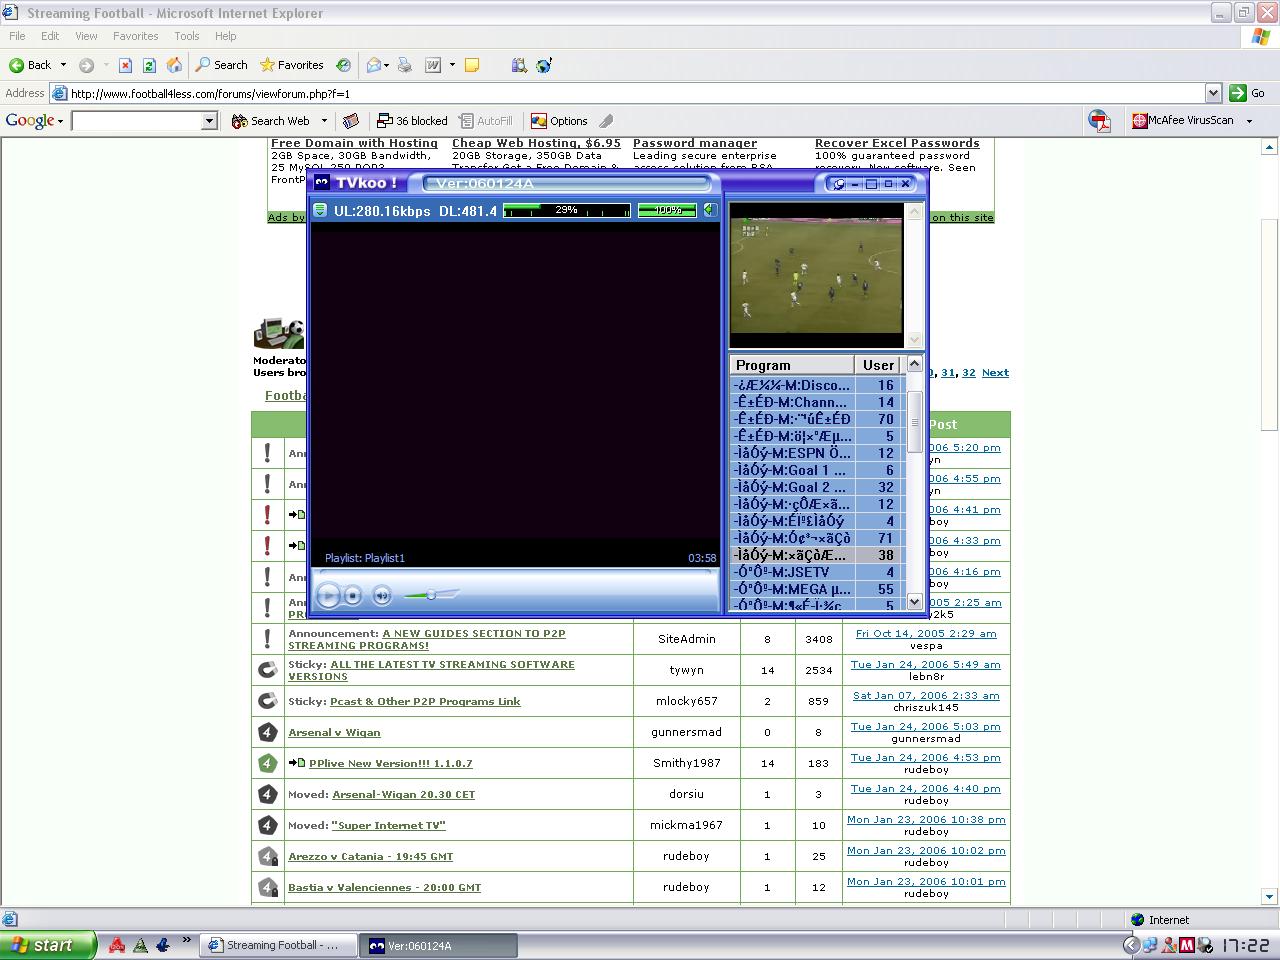Click the 36 blocked popup blocker button
This screenshot has height=960, width=1280.
[412, 121]
